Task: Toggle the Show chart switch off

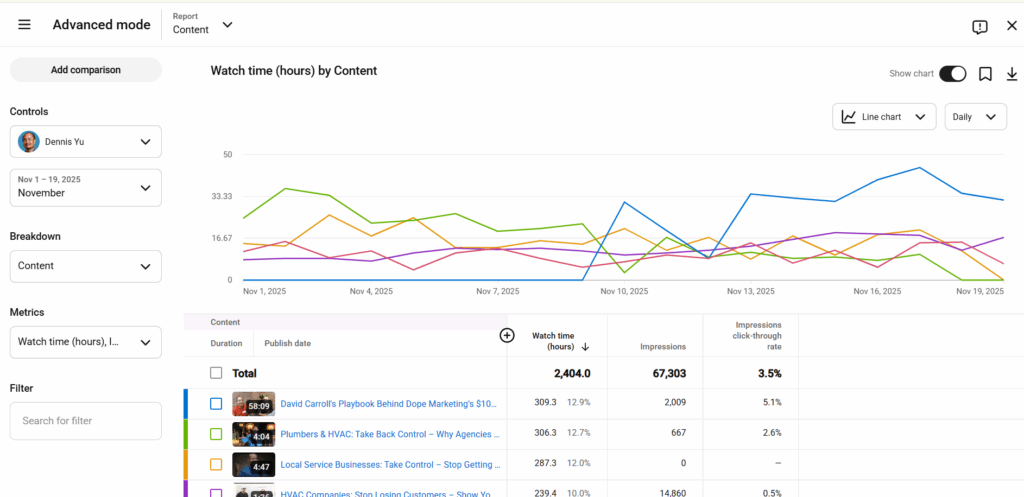Action: coord(952,74)
